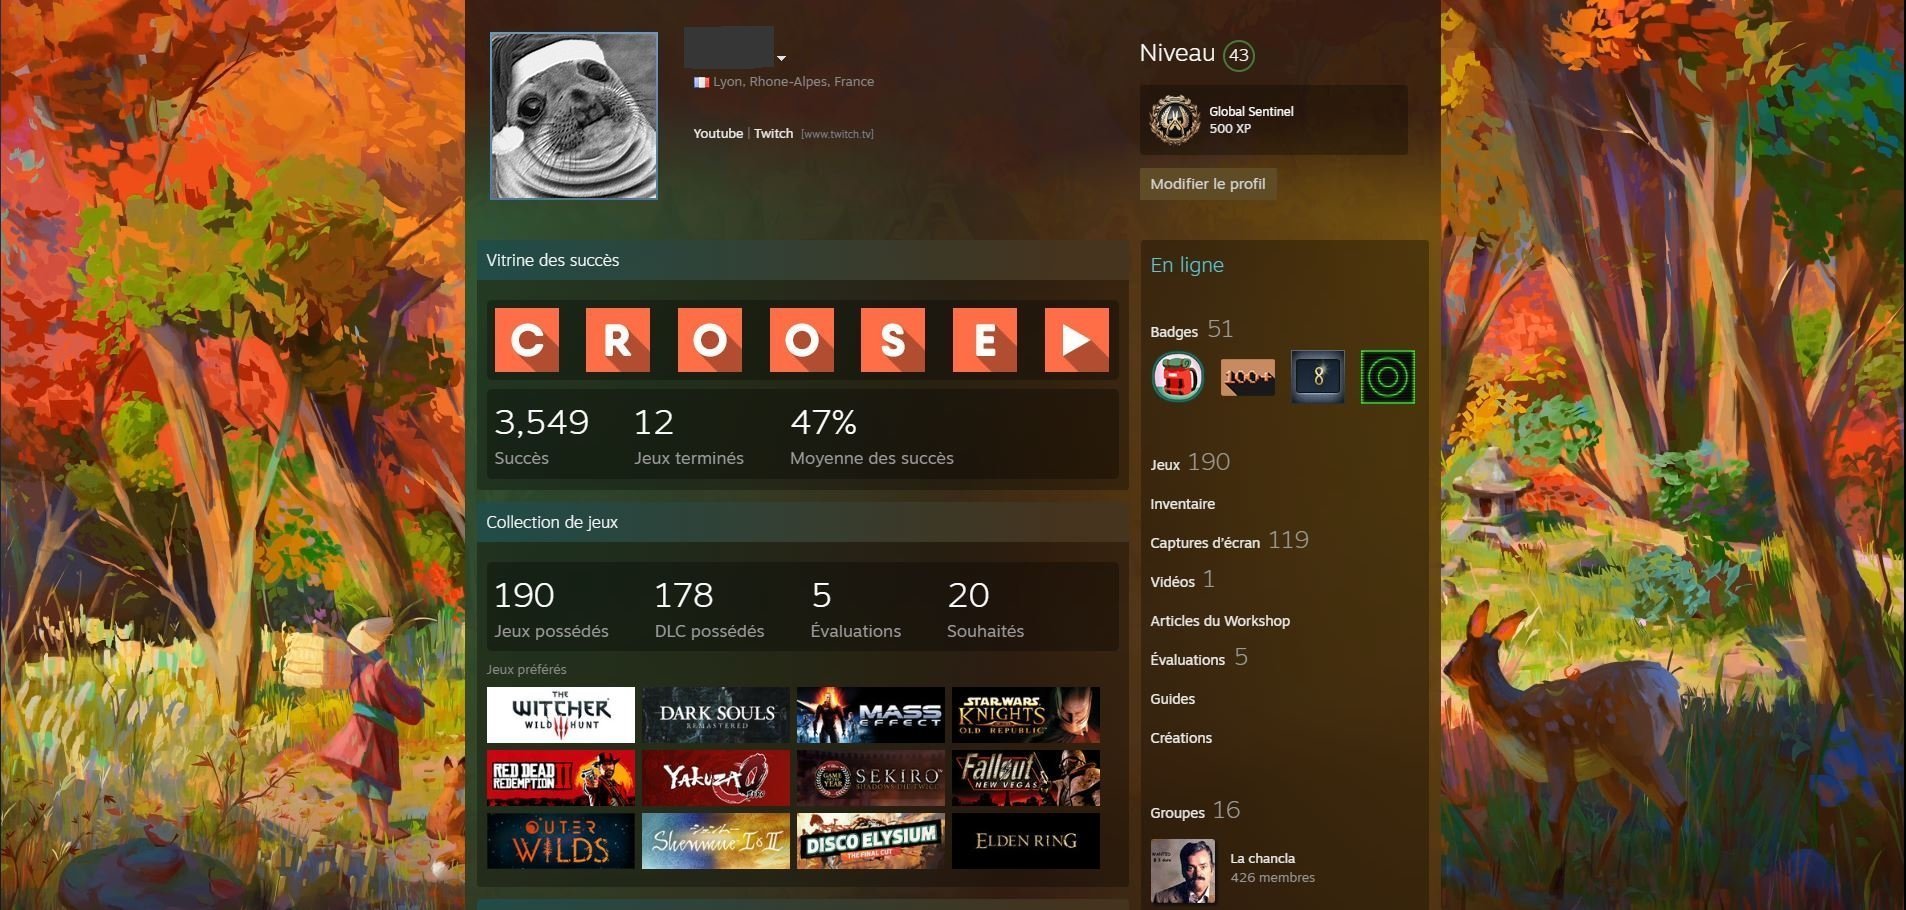Click the www.twitch.tv URL text
The width and height of the screenshot is (1906, 910).
(x=837, y=134)
